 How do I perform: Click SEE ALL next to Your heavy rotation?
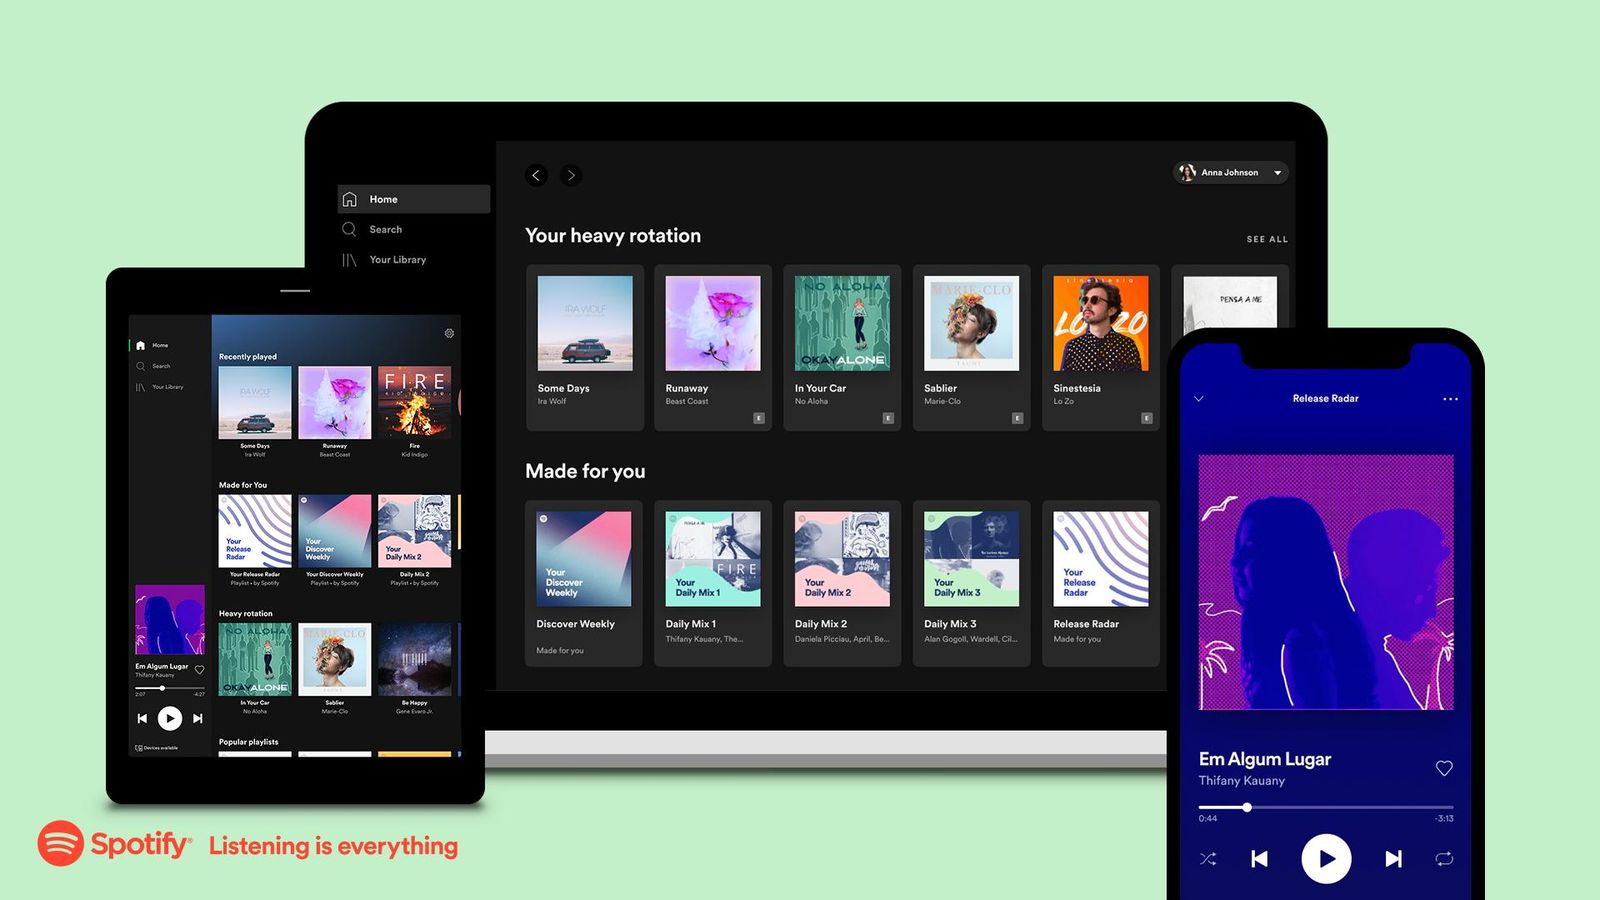click(1266, 239)
